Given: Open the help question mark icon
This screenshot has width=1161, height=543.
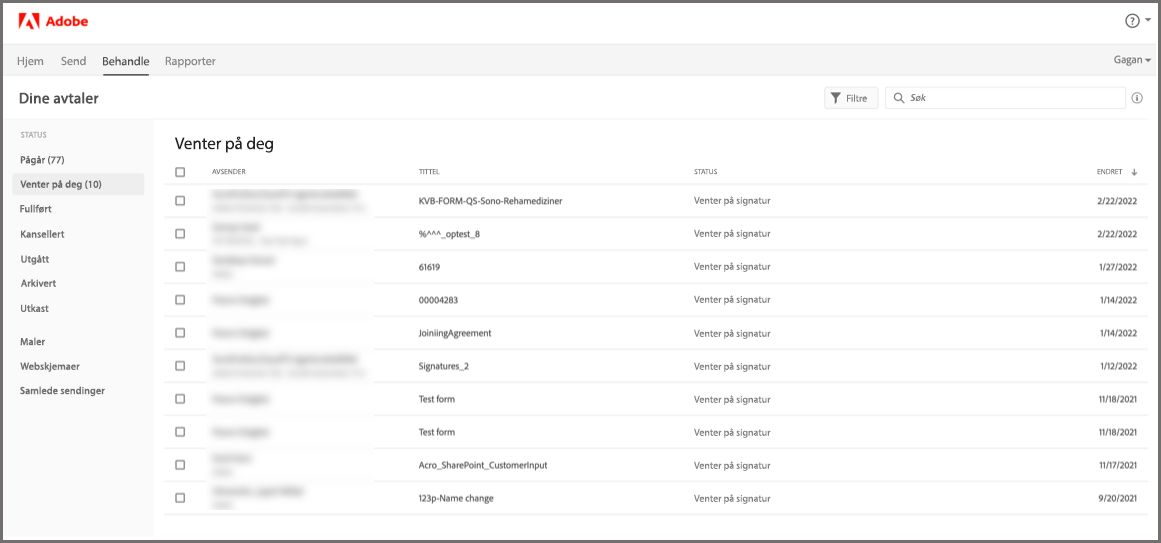Looking at the screenshot, I should (1132, 21).
